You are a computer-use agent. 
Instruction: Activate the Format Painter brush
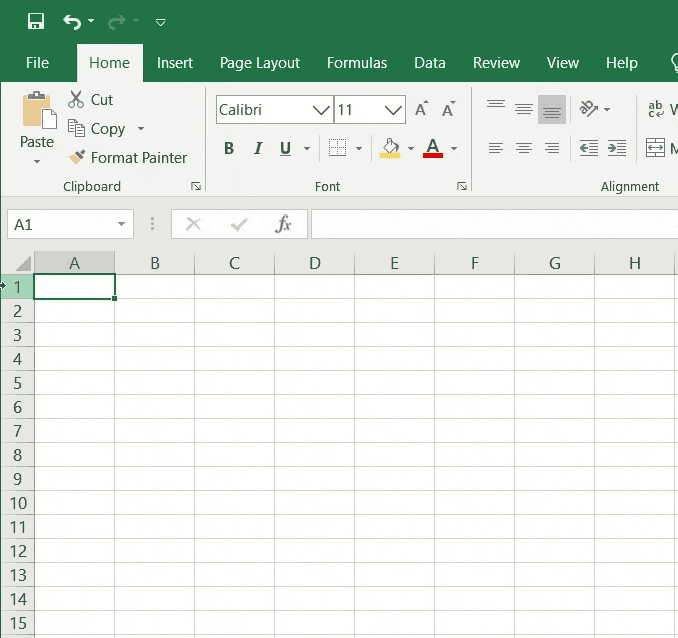(x=77, y=157)
